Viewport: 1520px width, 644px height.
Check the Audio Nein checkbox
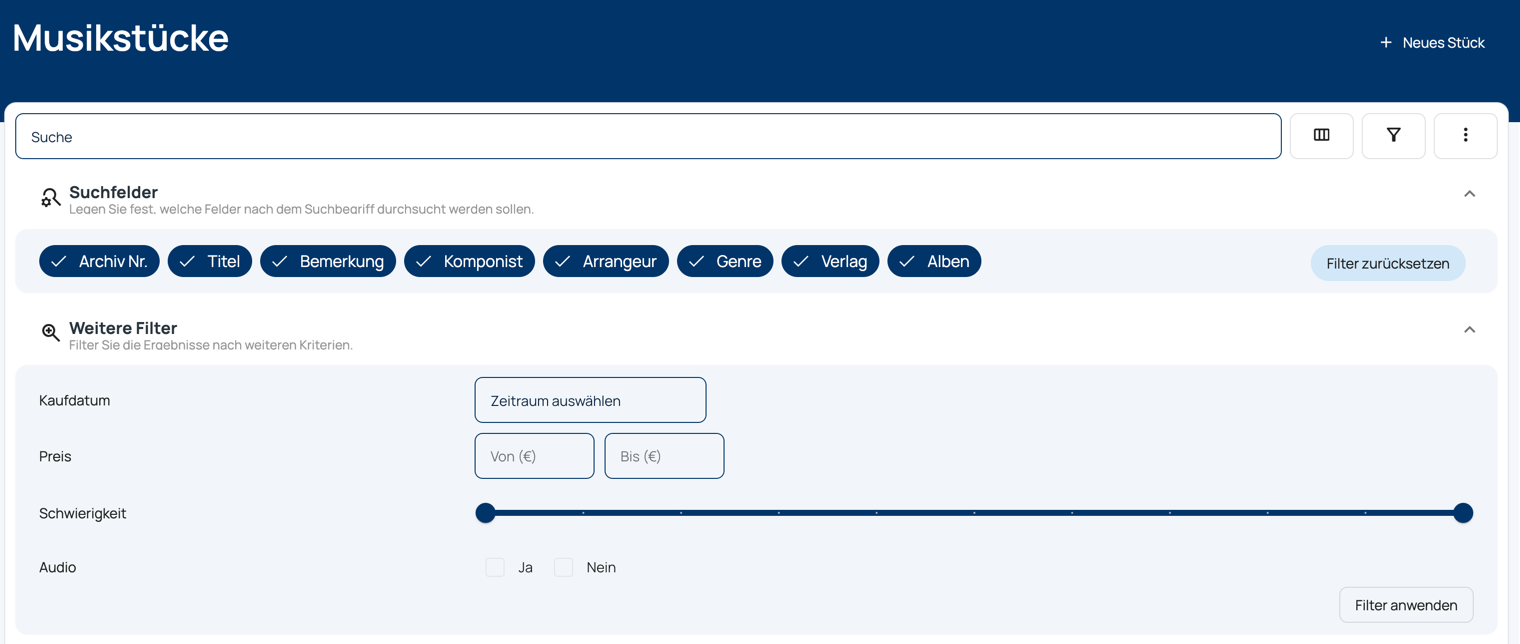[x=564, y=567]
